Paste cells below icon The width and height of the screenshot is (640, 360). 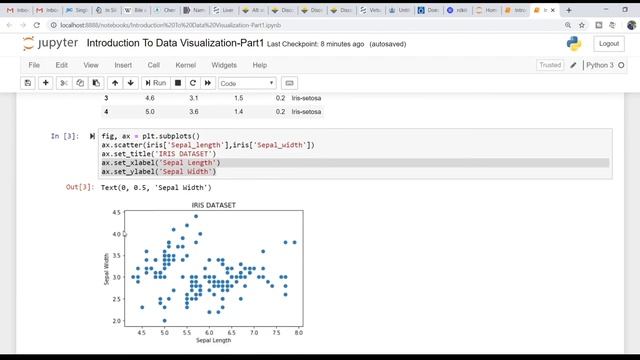pyautogui.click(x=96, y=83)
